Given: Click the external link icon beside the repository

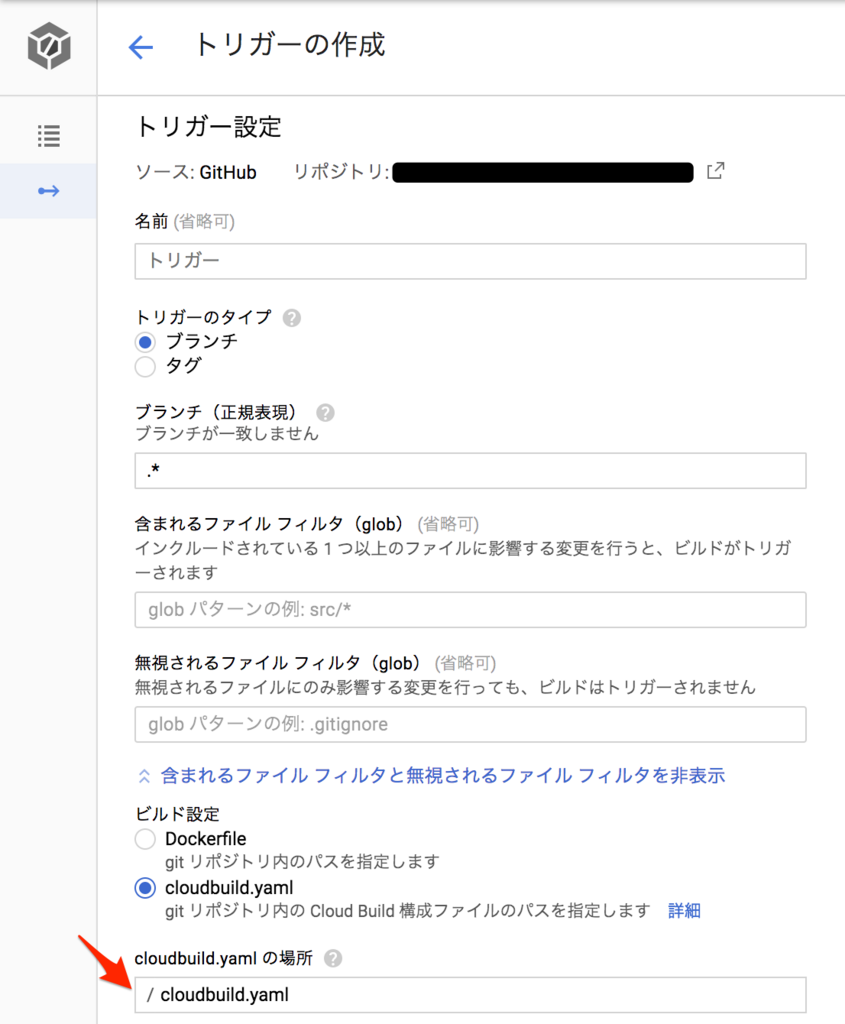Looking at the screenshot, I should point(715,171).
